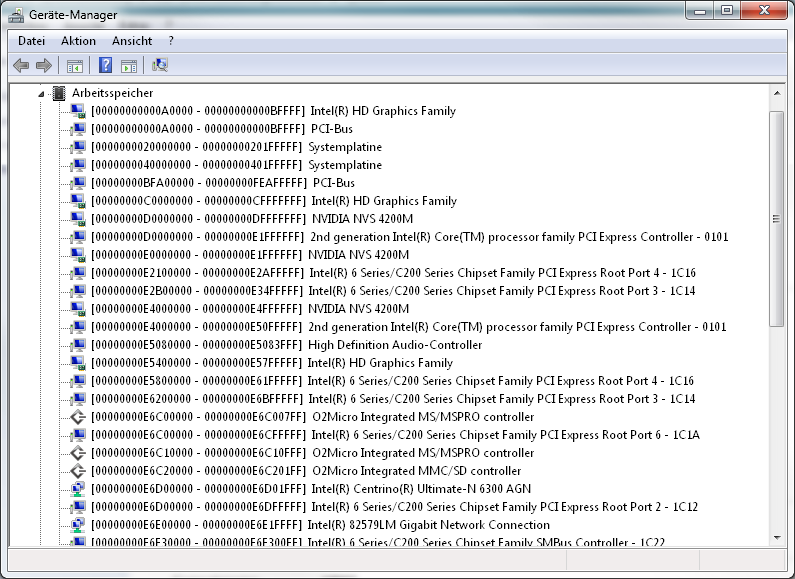The height and width of the screenshot is (579, 795).
Task: Click the vertical scrollbar up arrow
Action: 777,93
